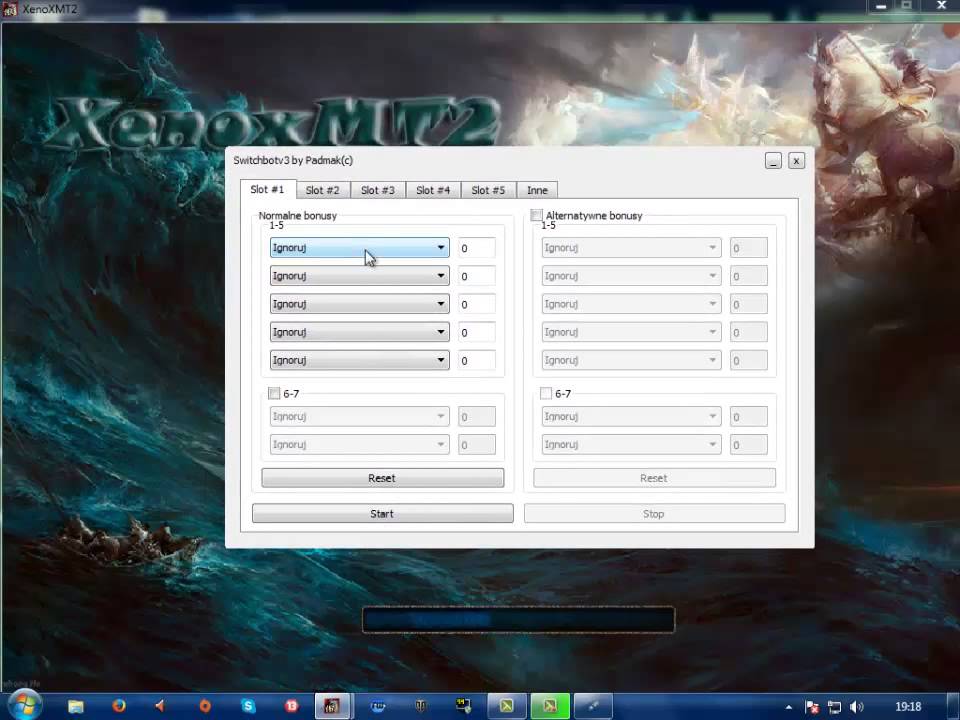Launch Firefox from the taskbar
This screenshot has height=720, width=960.
[119, 706]
